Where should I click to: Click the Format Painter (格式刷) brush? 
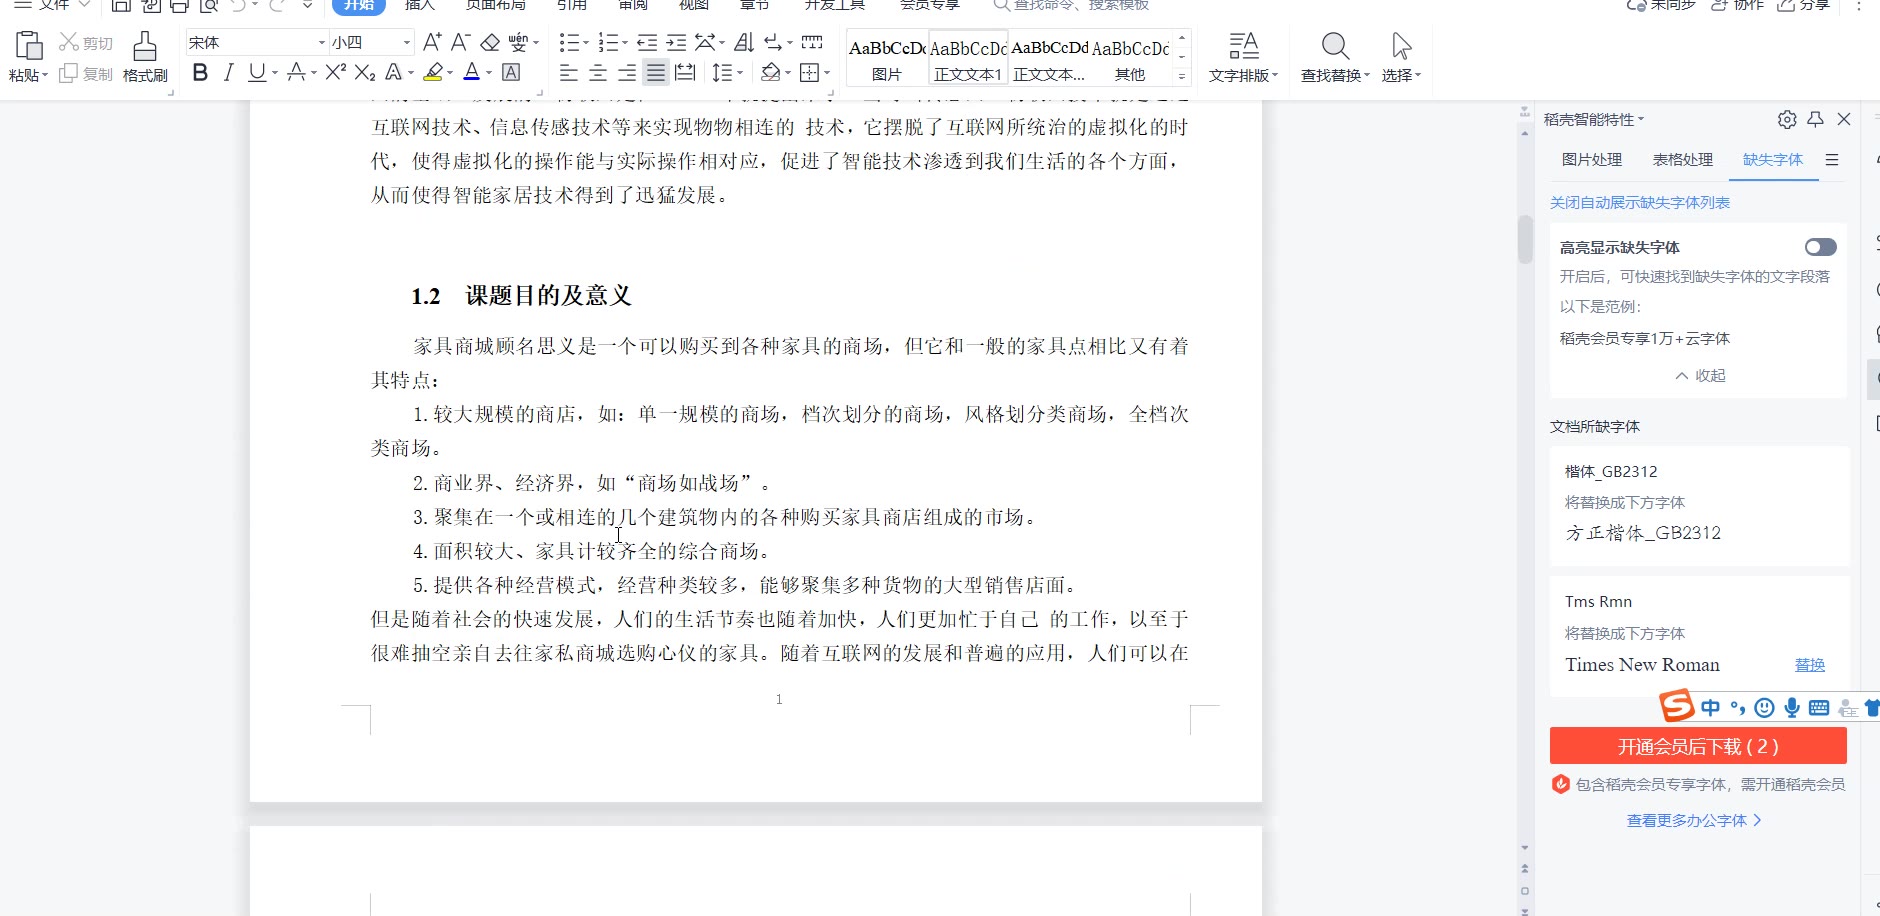(x=145, y=47)
